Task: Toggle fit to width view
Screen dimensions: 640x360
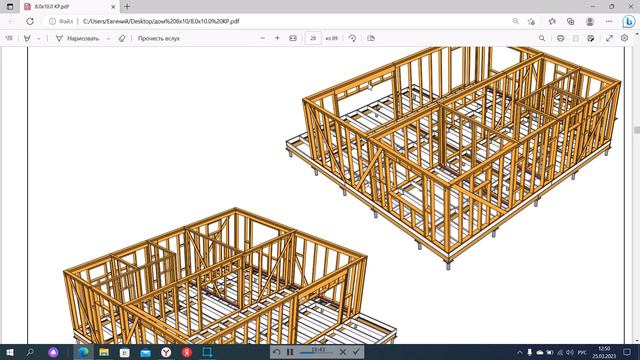Action: [293, 38]
